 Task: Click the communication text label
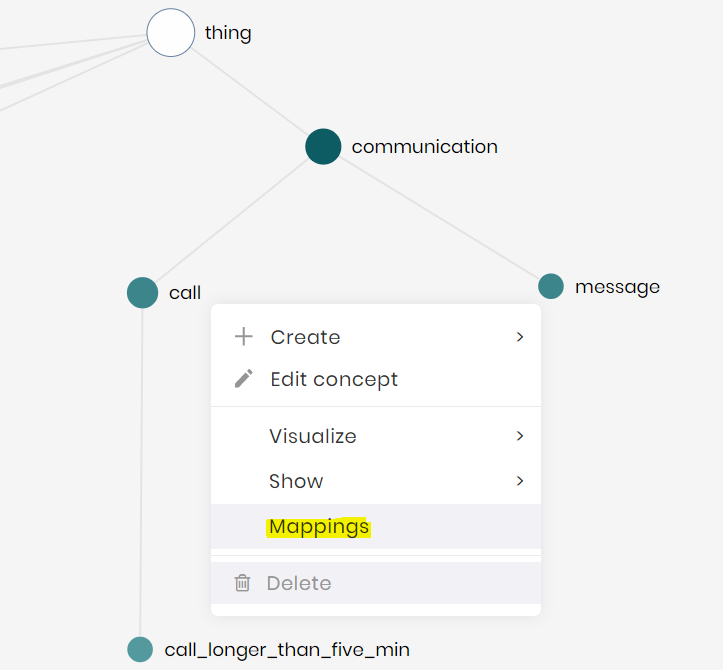point(424,147)
